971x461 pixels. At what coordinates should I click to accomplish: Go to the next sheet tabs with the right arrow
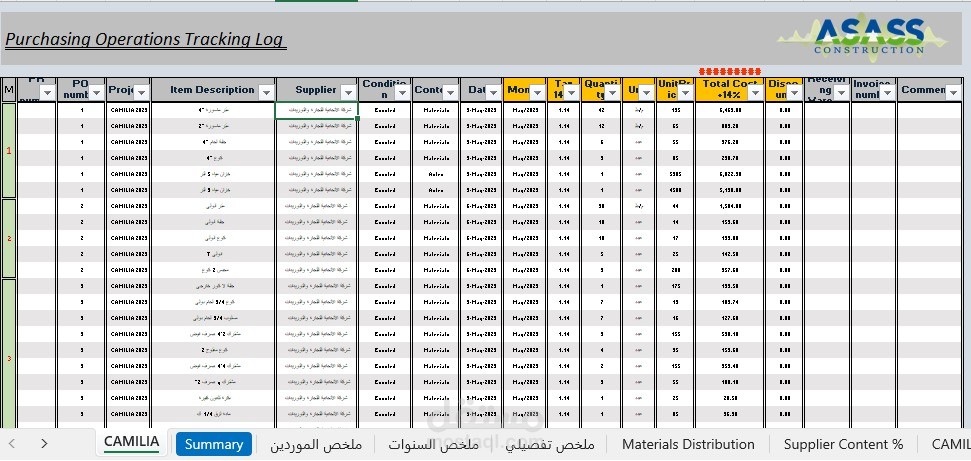tap(44, 444)
